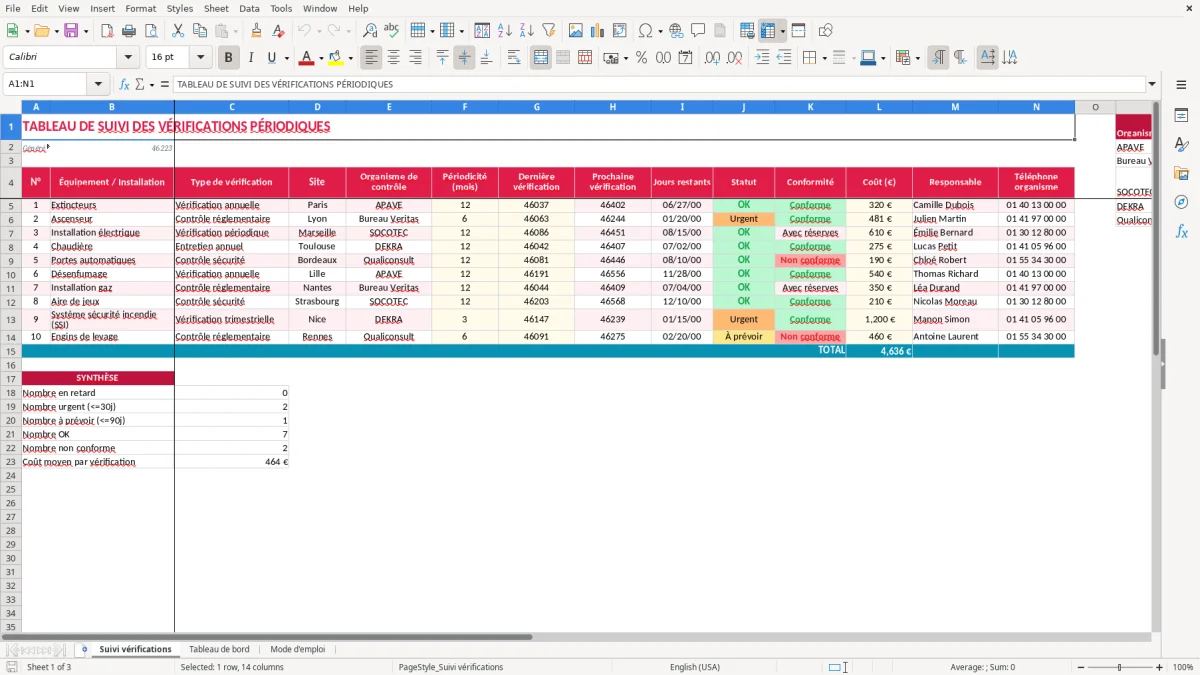Click the Sheet 1 of 3 status field

click(49, 667)
